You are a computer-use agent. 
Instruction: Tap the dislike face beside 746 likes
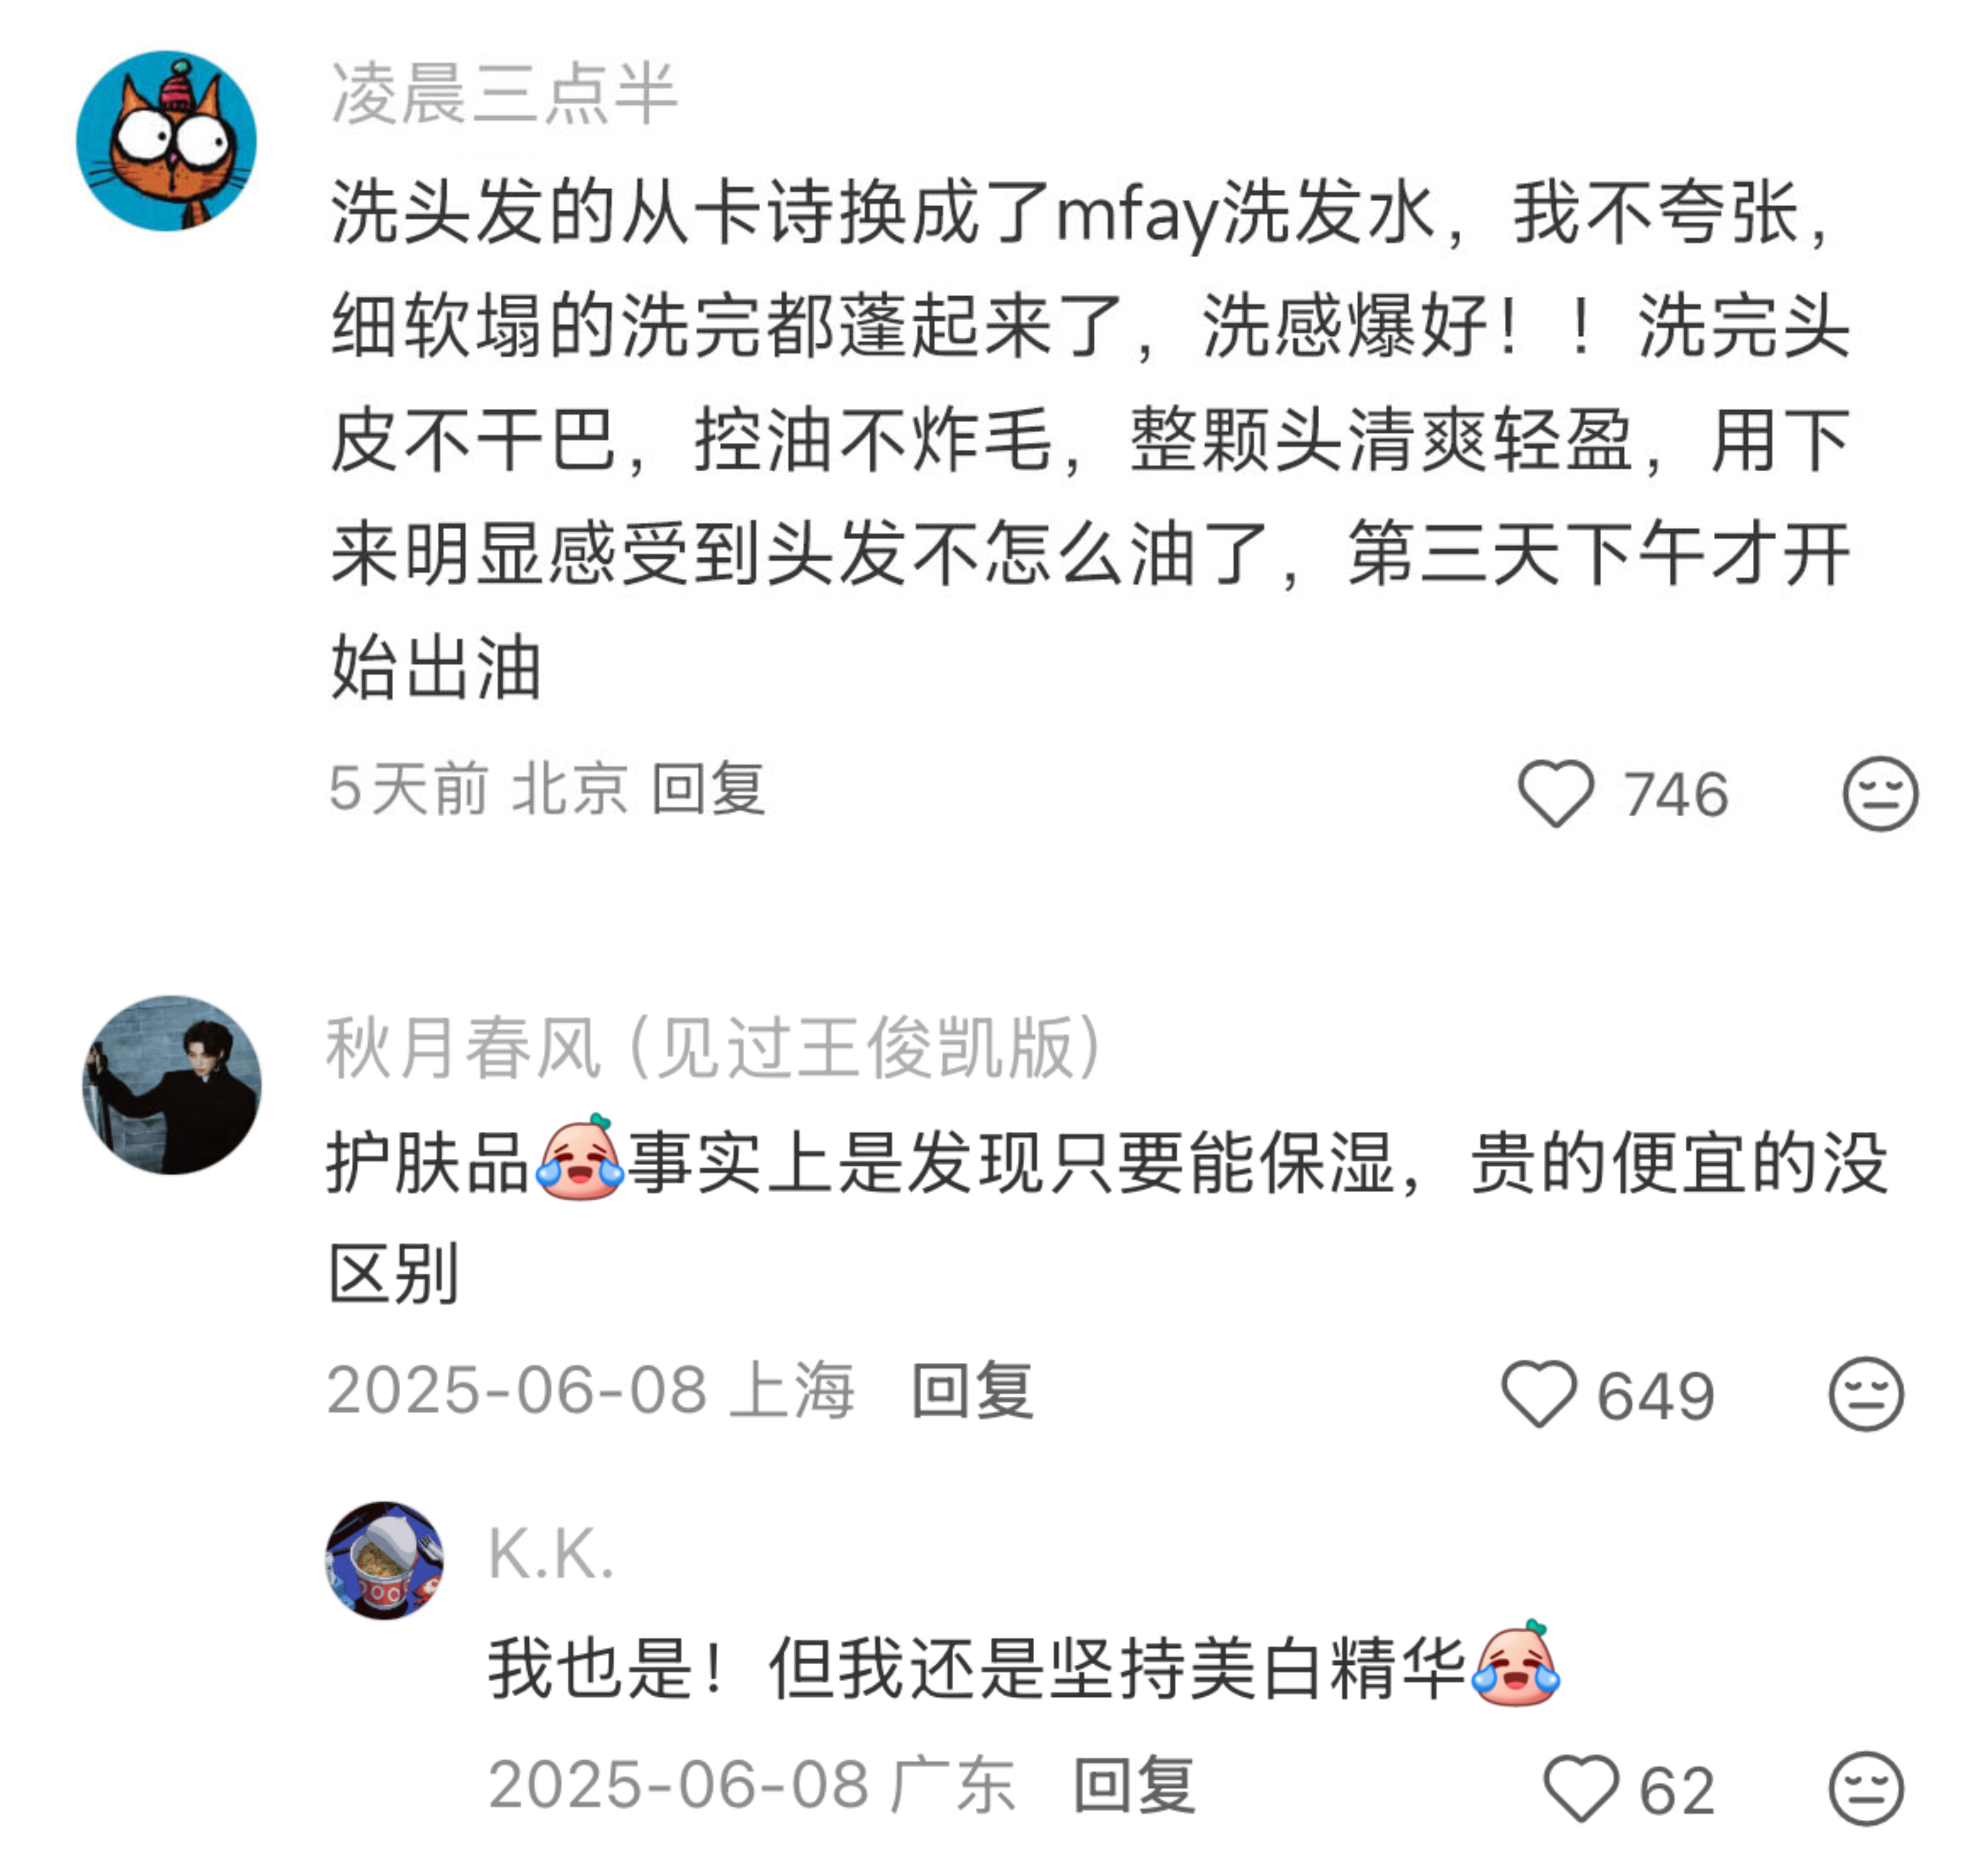pos(1880,794)
